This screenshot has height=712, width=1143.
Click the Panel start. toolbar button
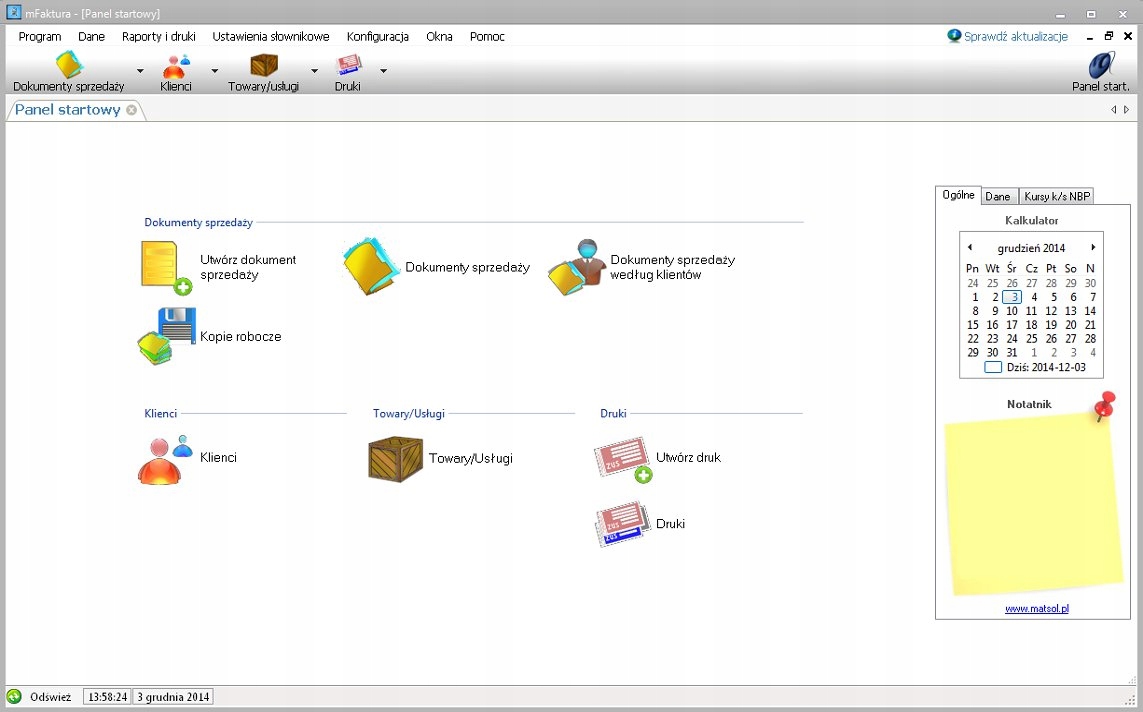pos(1100,72)
